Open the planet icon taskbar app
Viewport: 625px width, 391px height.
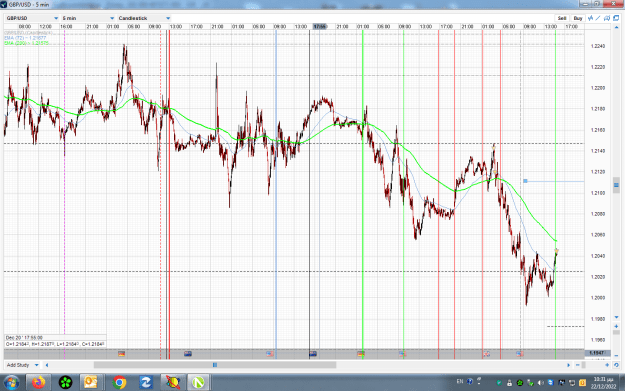pos(173,383)
